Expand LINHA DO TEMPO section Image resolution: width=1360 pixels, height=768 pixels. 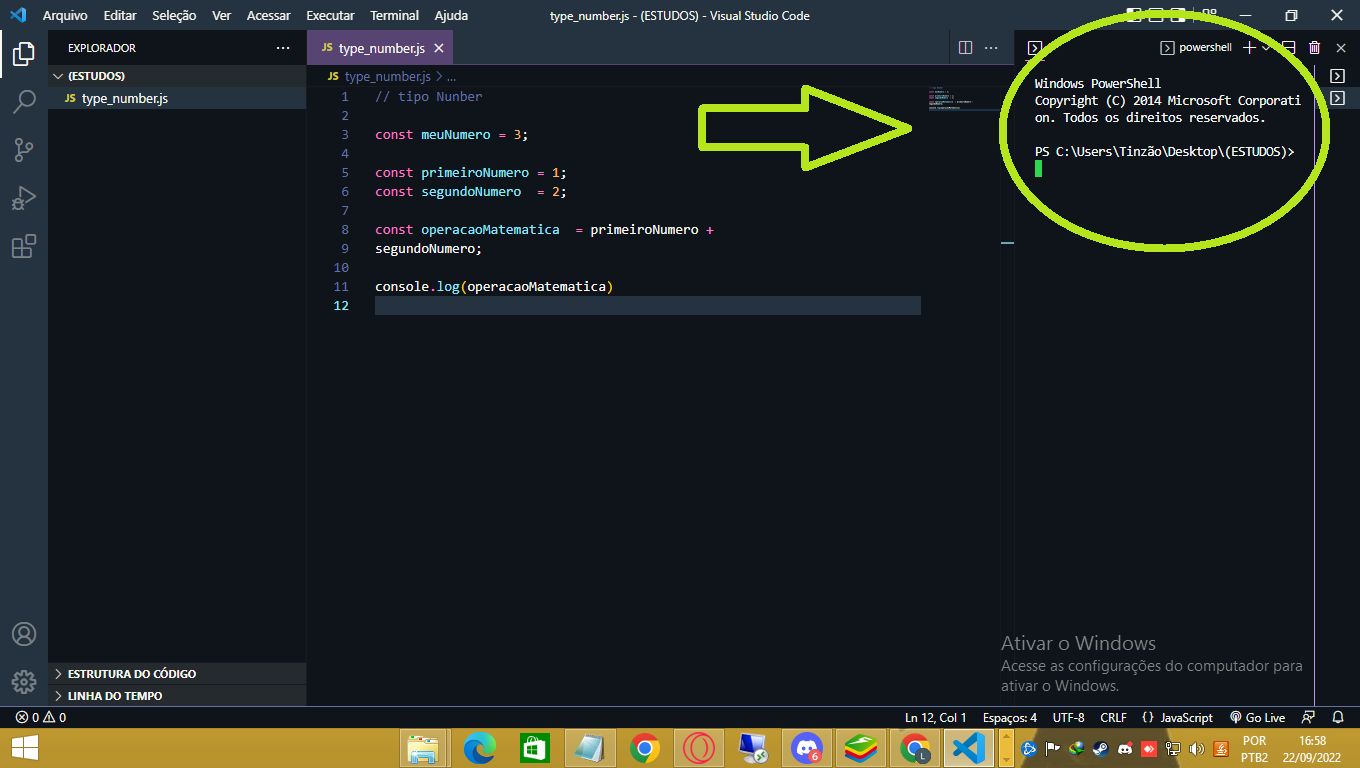177,696
